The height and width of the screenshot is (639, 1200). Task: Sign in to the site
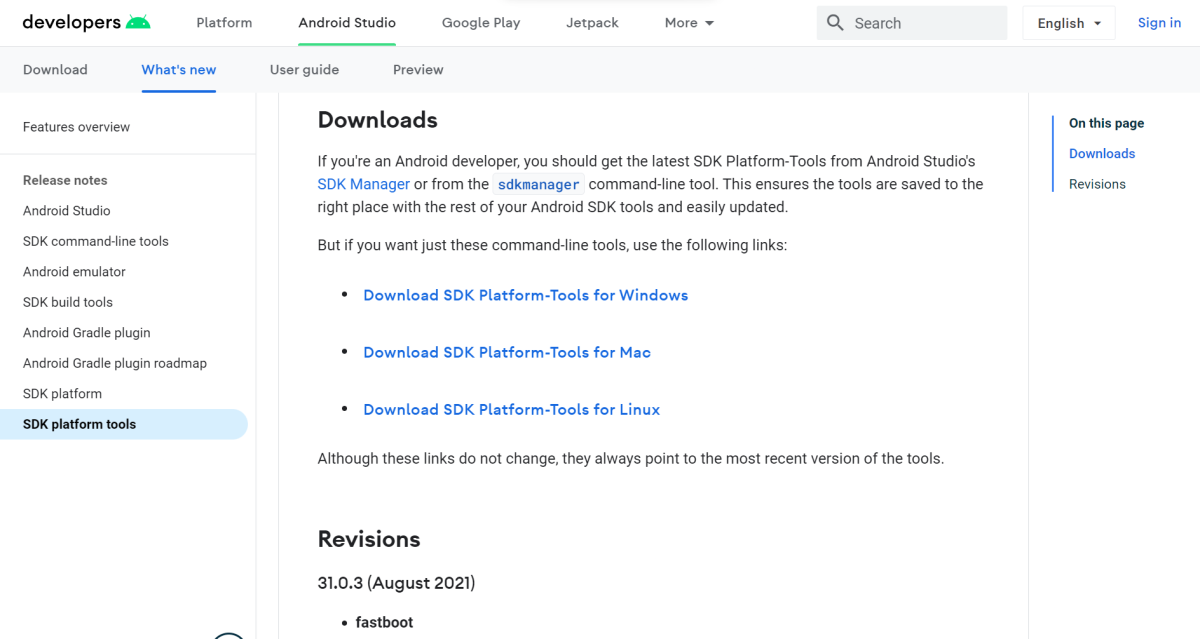1159,22
